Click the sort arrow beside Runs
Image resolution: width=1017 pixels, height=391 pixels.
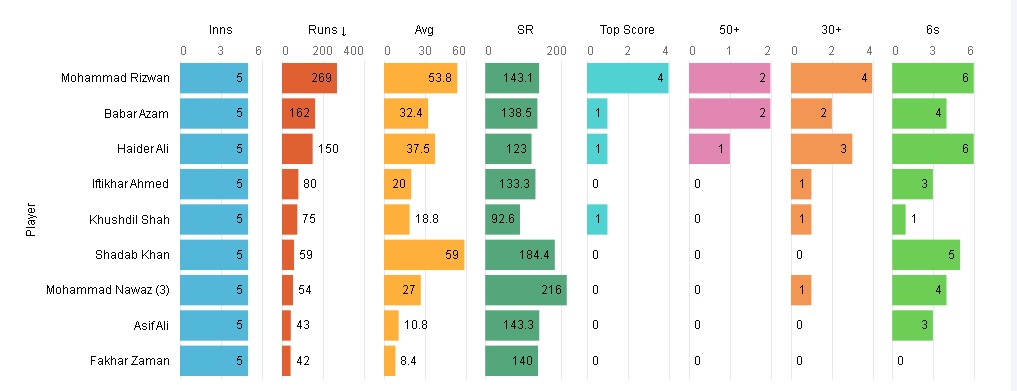pos(343,30)
